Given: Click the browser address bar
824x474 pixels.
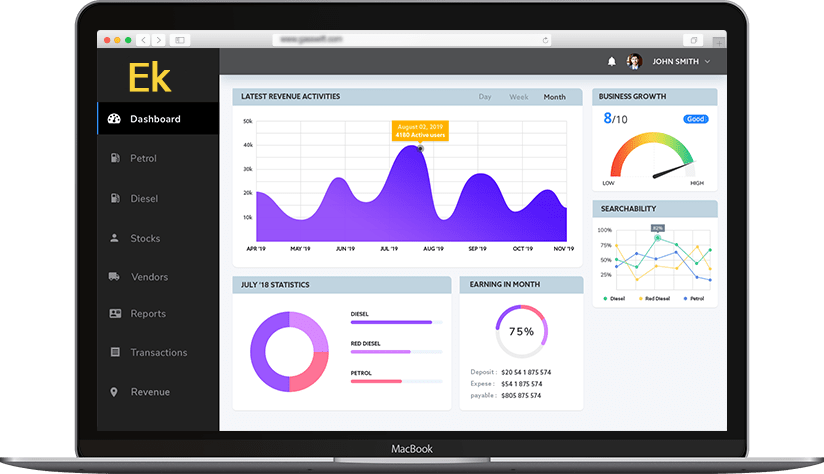Looking at the screenshot, I should click(412, 39).
